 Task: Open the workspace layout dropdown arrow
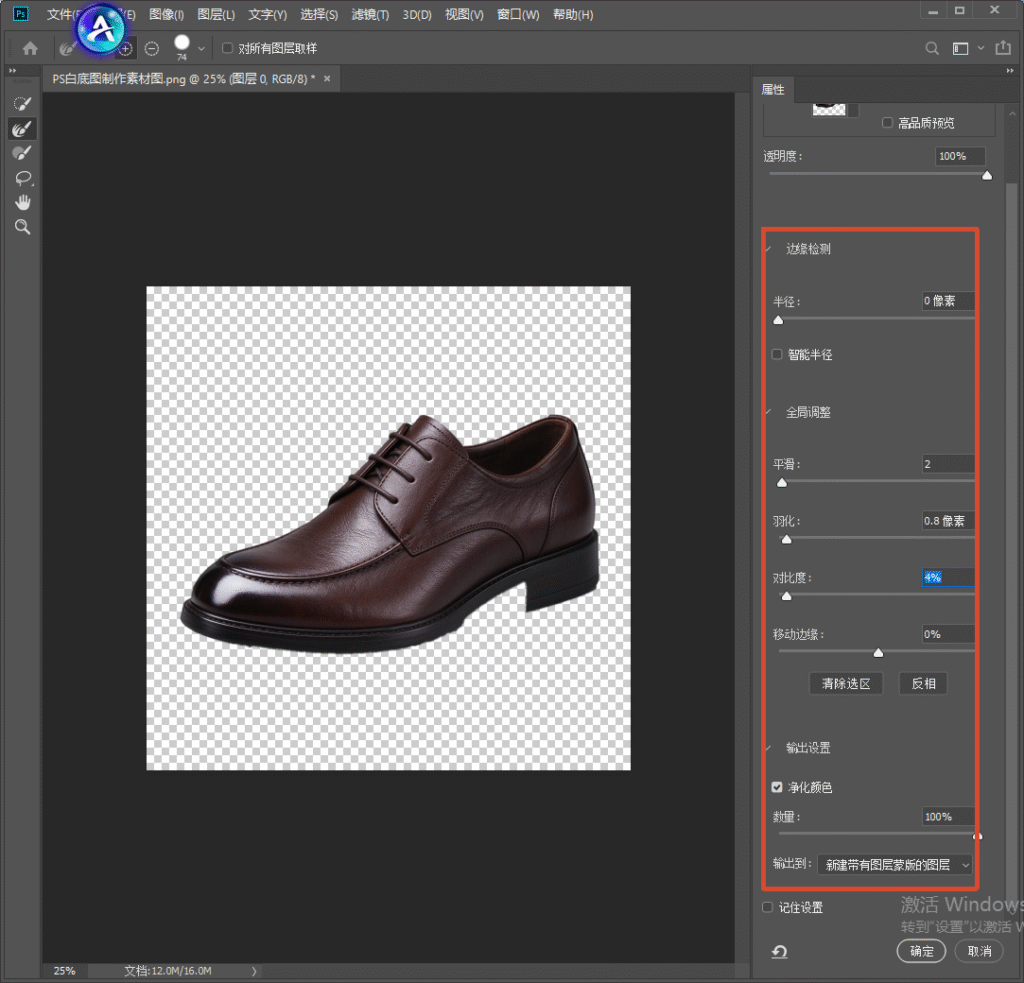980,48
